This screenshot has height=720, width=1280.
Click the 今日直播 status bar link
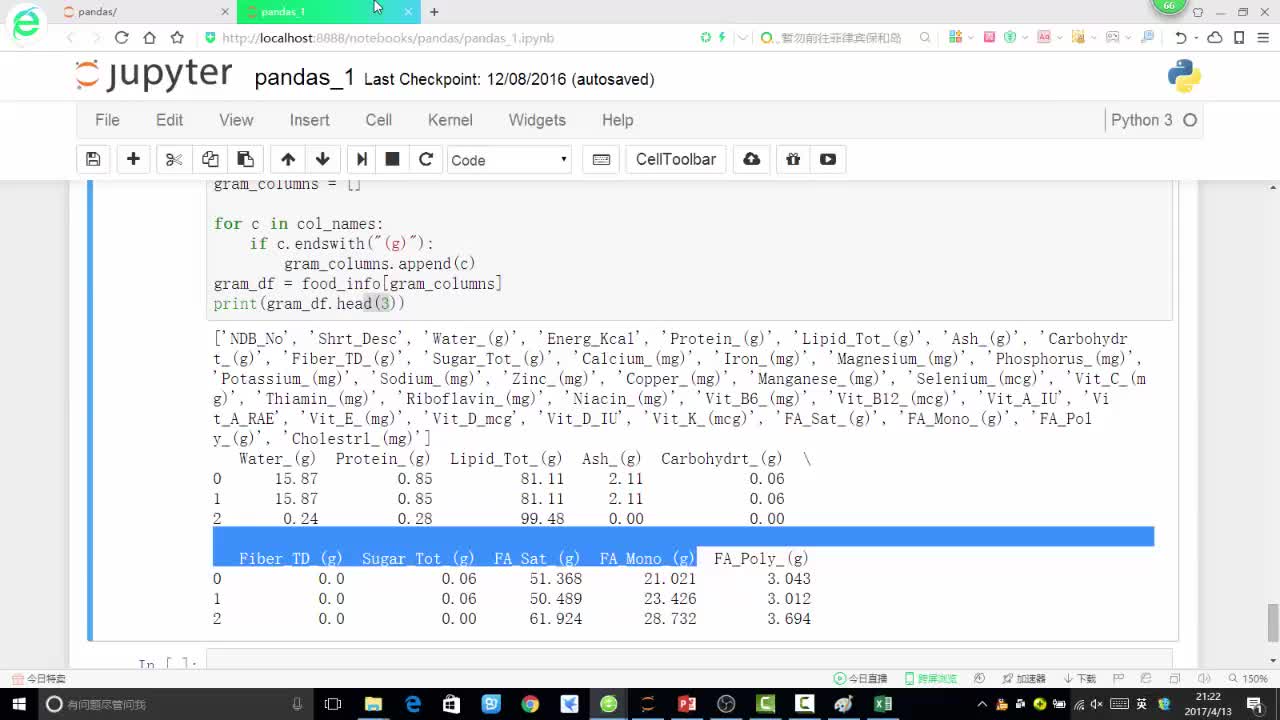tap(861, 678)
